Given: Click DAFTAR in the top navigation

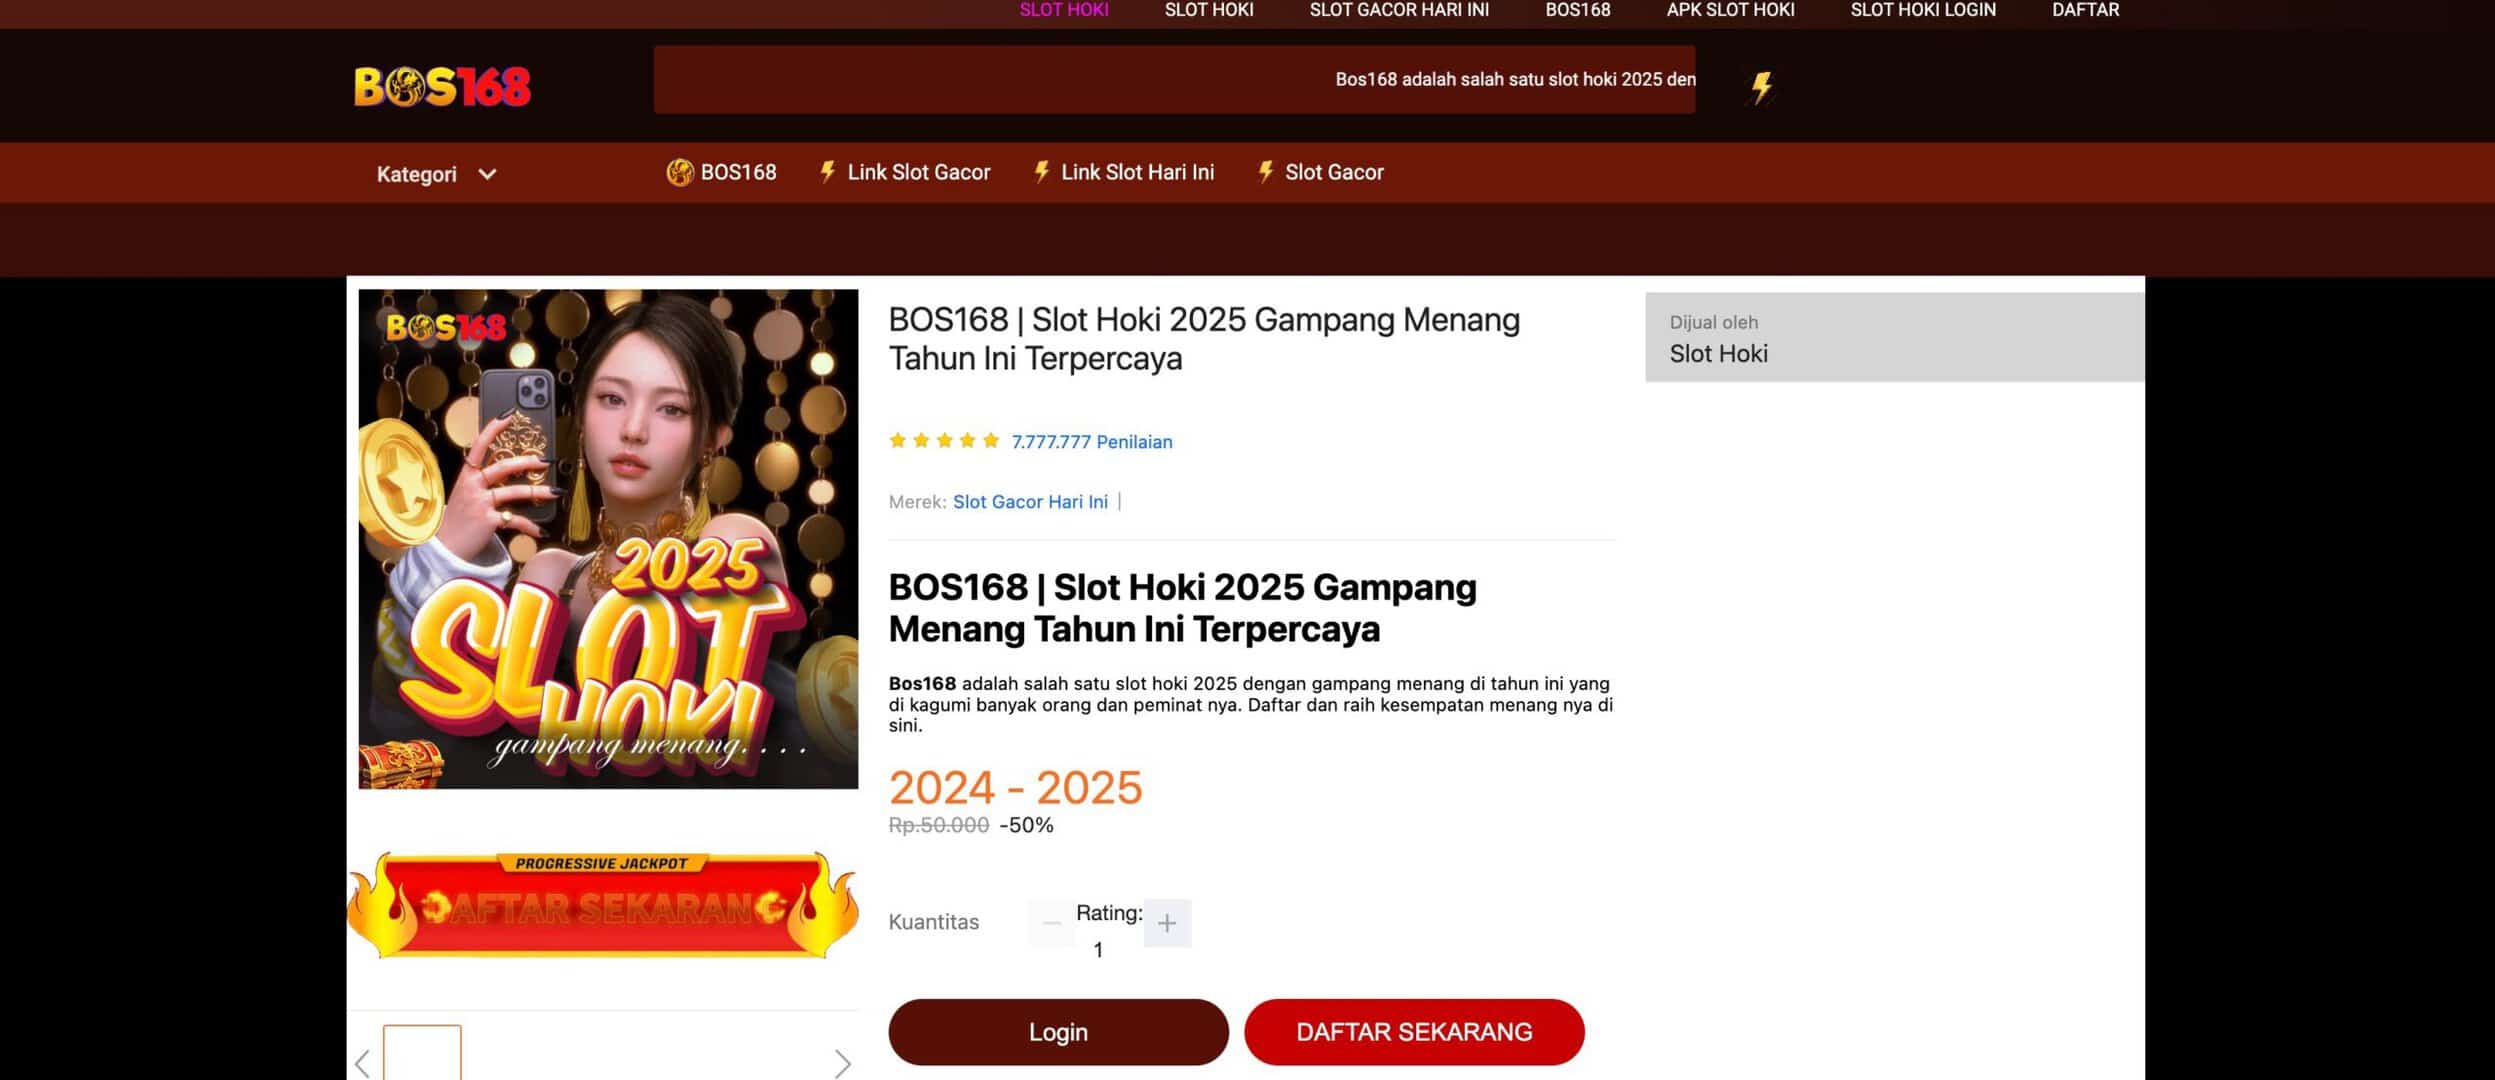Looking at the screenshot, I should click(2085, 10).
